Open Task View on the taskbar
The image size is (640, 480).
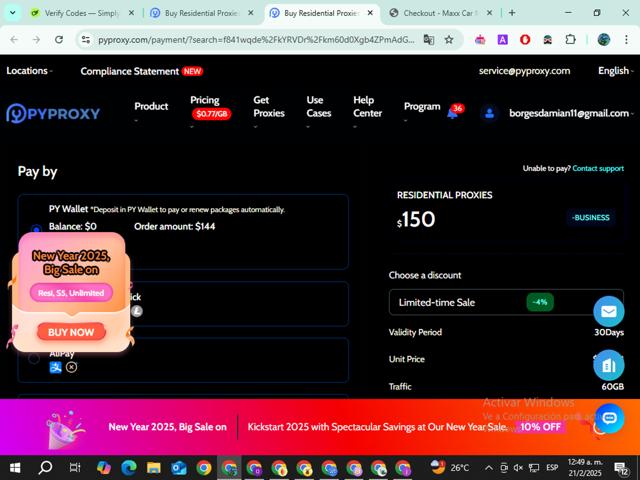pos(75,467)
